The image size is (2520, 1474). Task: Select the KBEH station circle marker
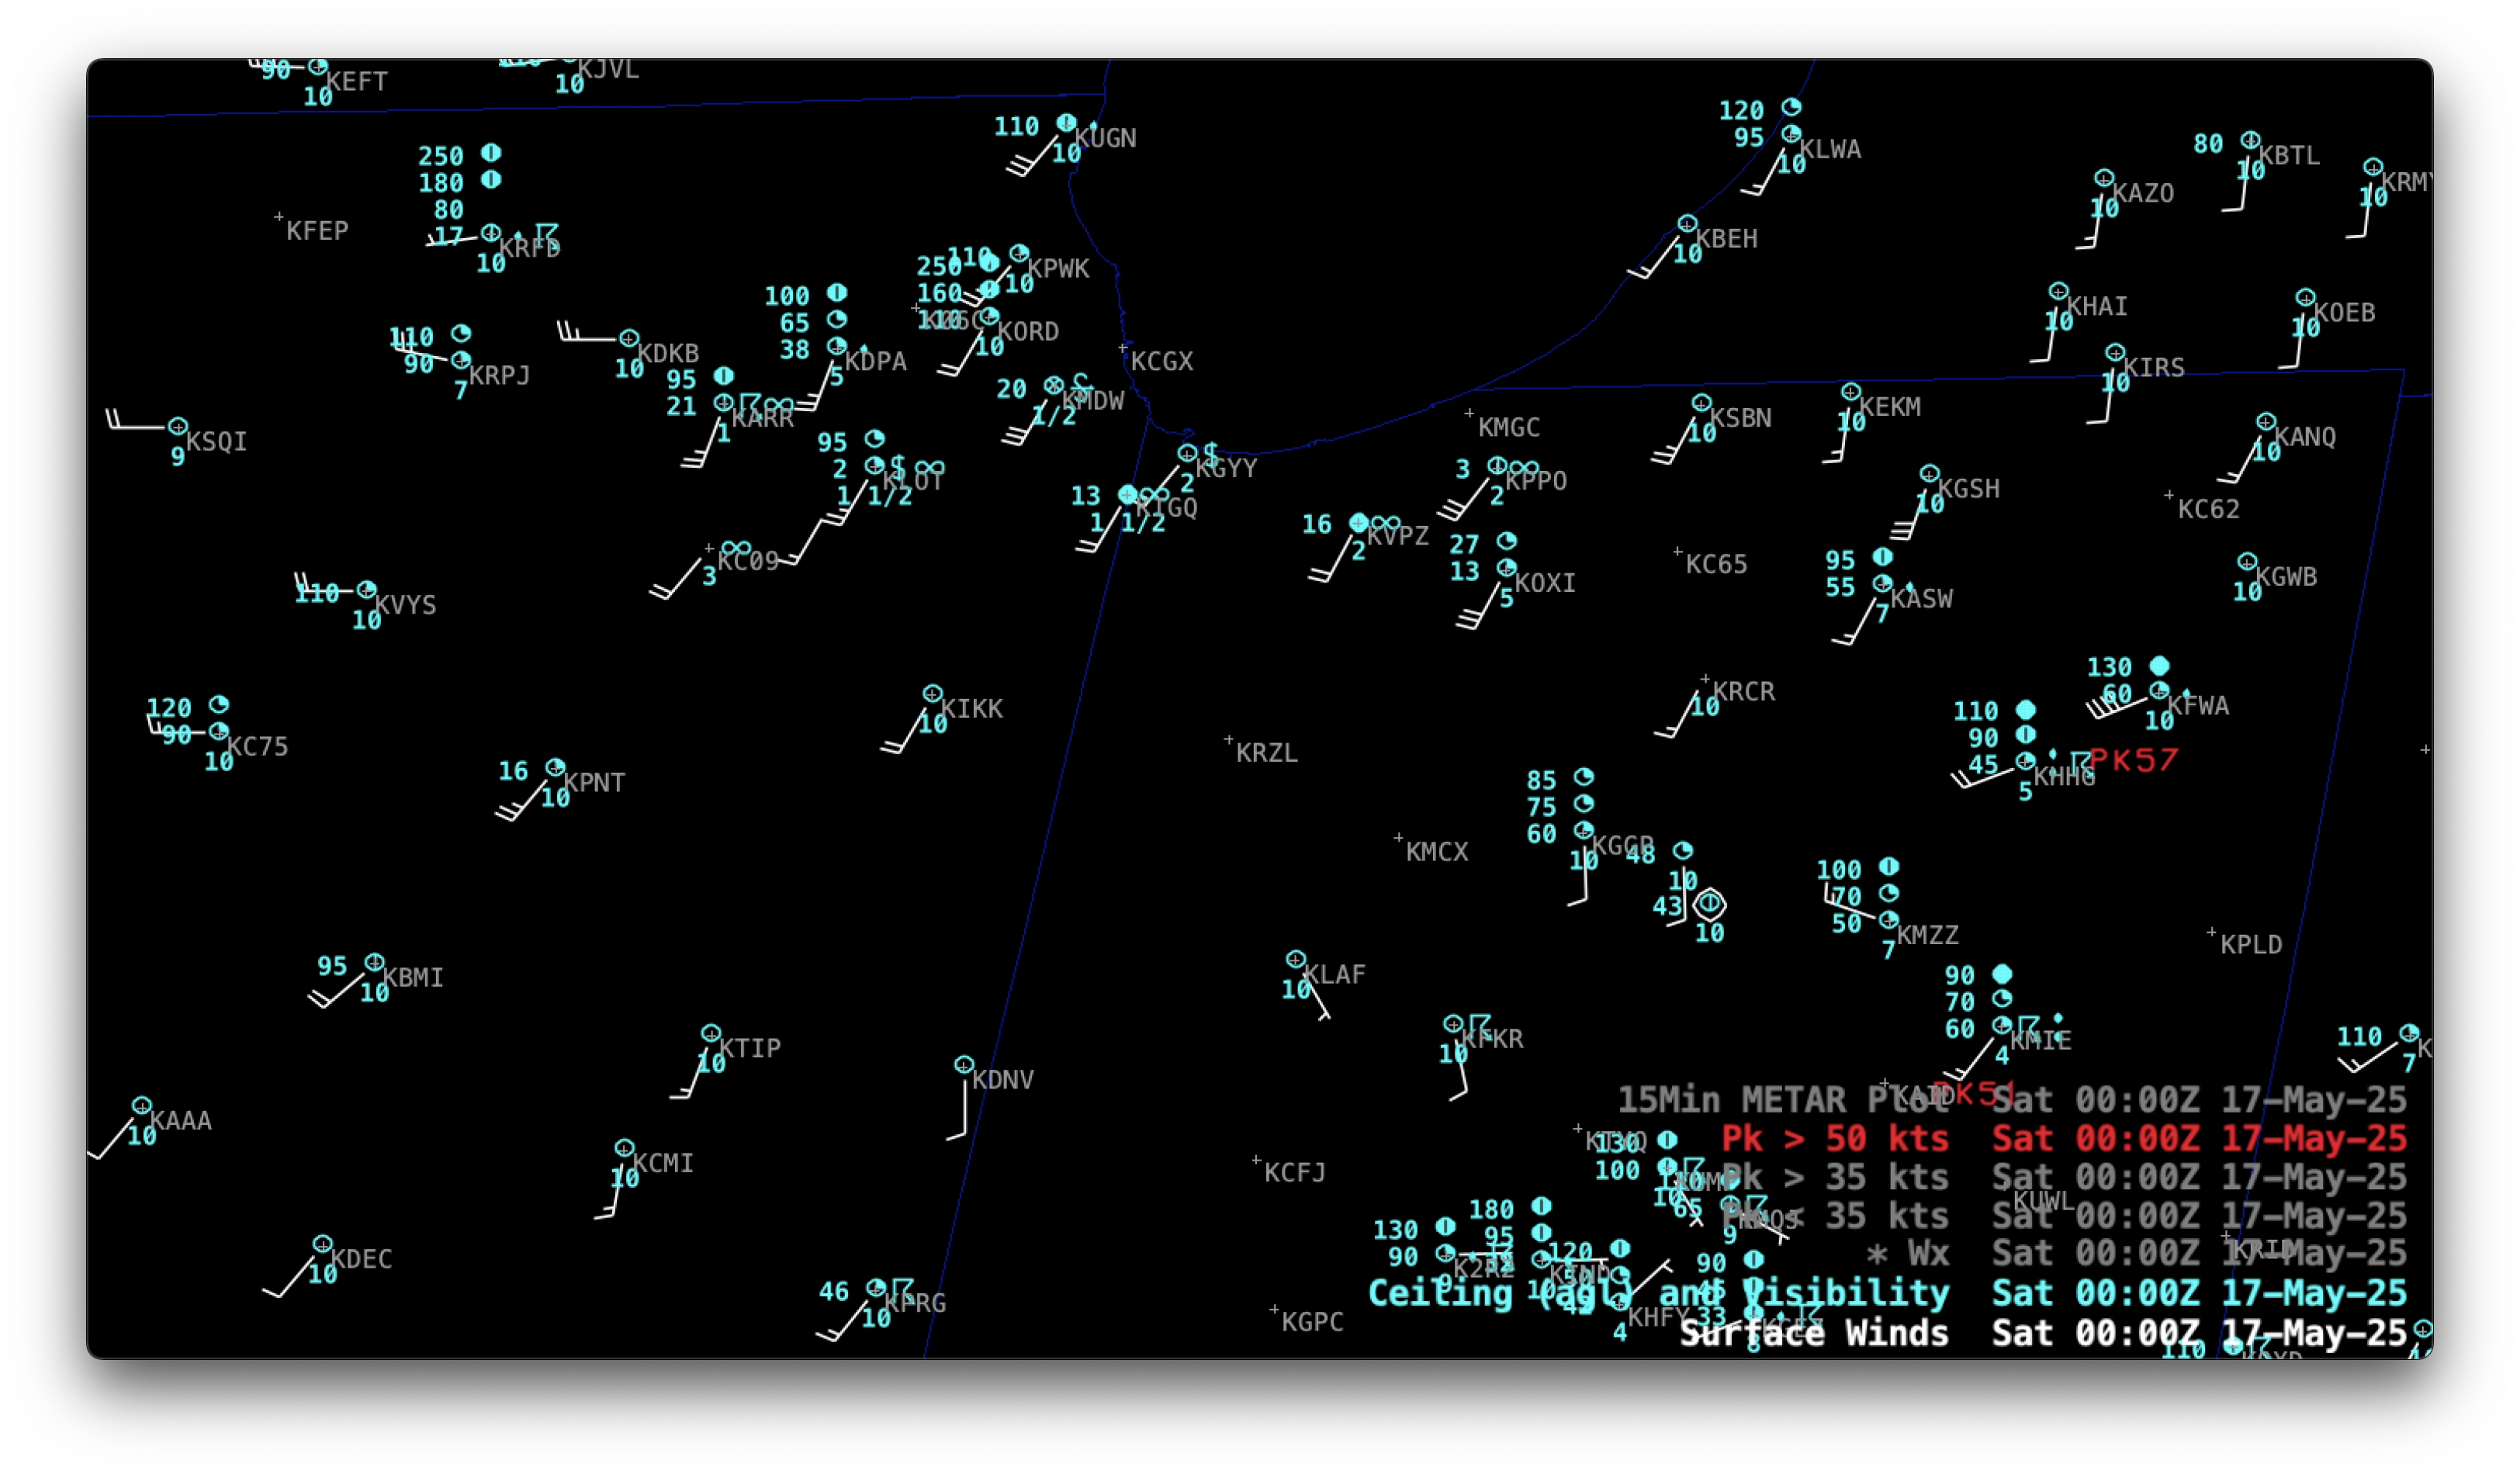click(x=1688, y=224)
